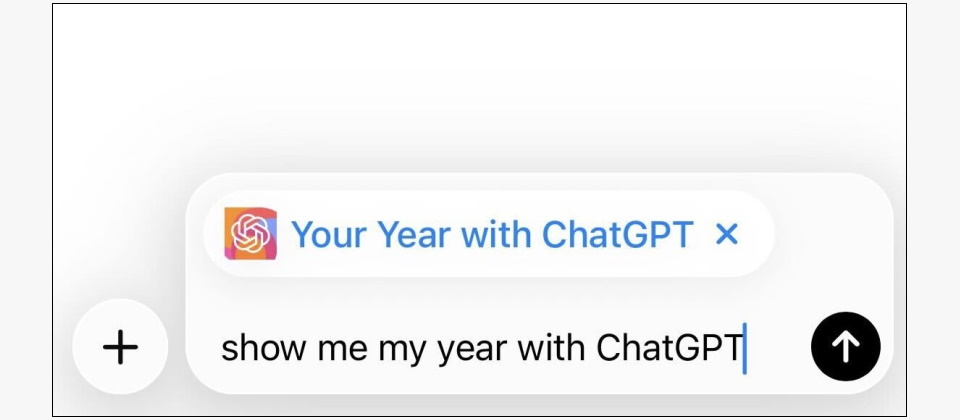Click the ChatGPT logo in the chip
The height and width of the screenshot is (420, 960).
coord(250,235)
